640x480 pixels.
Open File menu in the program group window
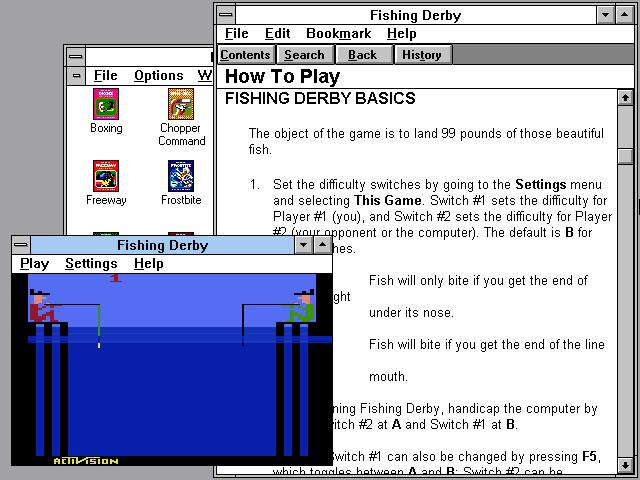106,76
